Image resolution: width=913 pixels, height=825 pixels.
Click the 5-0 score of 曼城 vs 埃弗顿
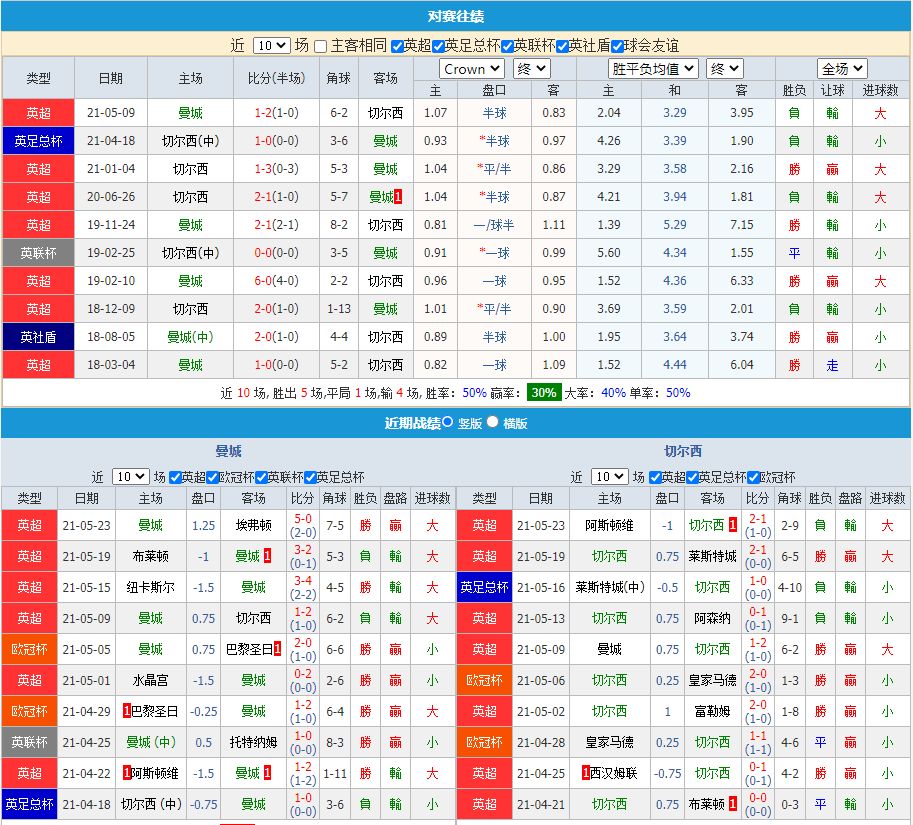click(303, 519)
